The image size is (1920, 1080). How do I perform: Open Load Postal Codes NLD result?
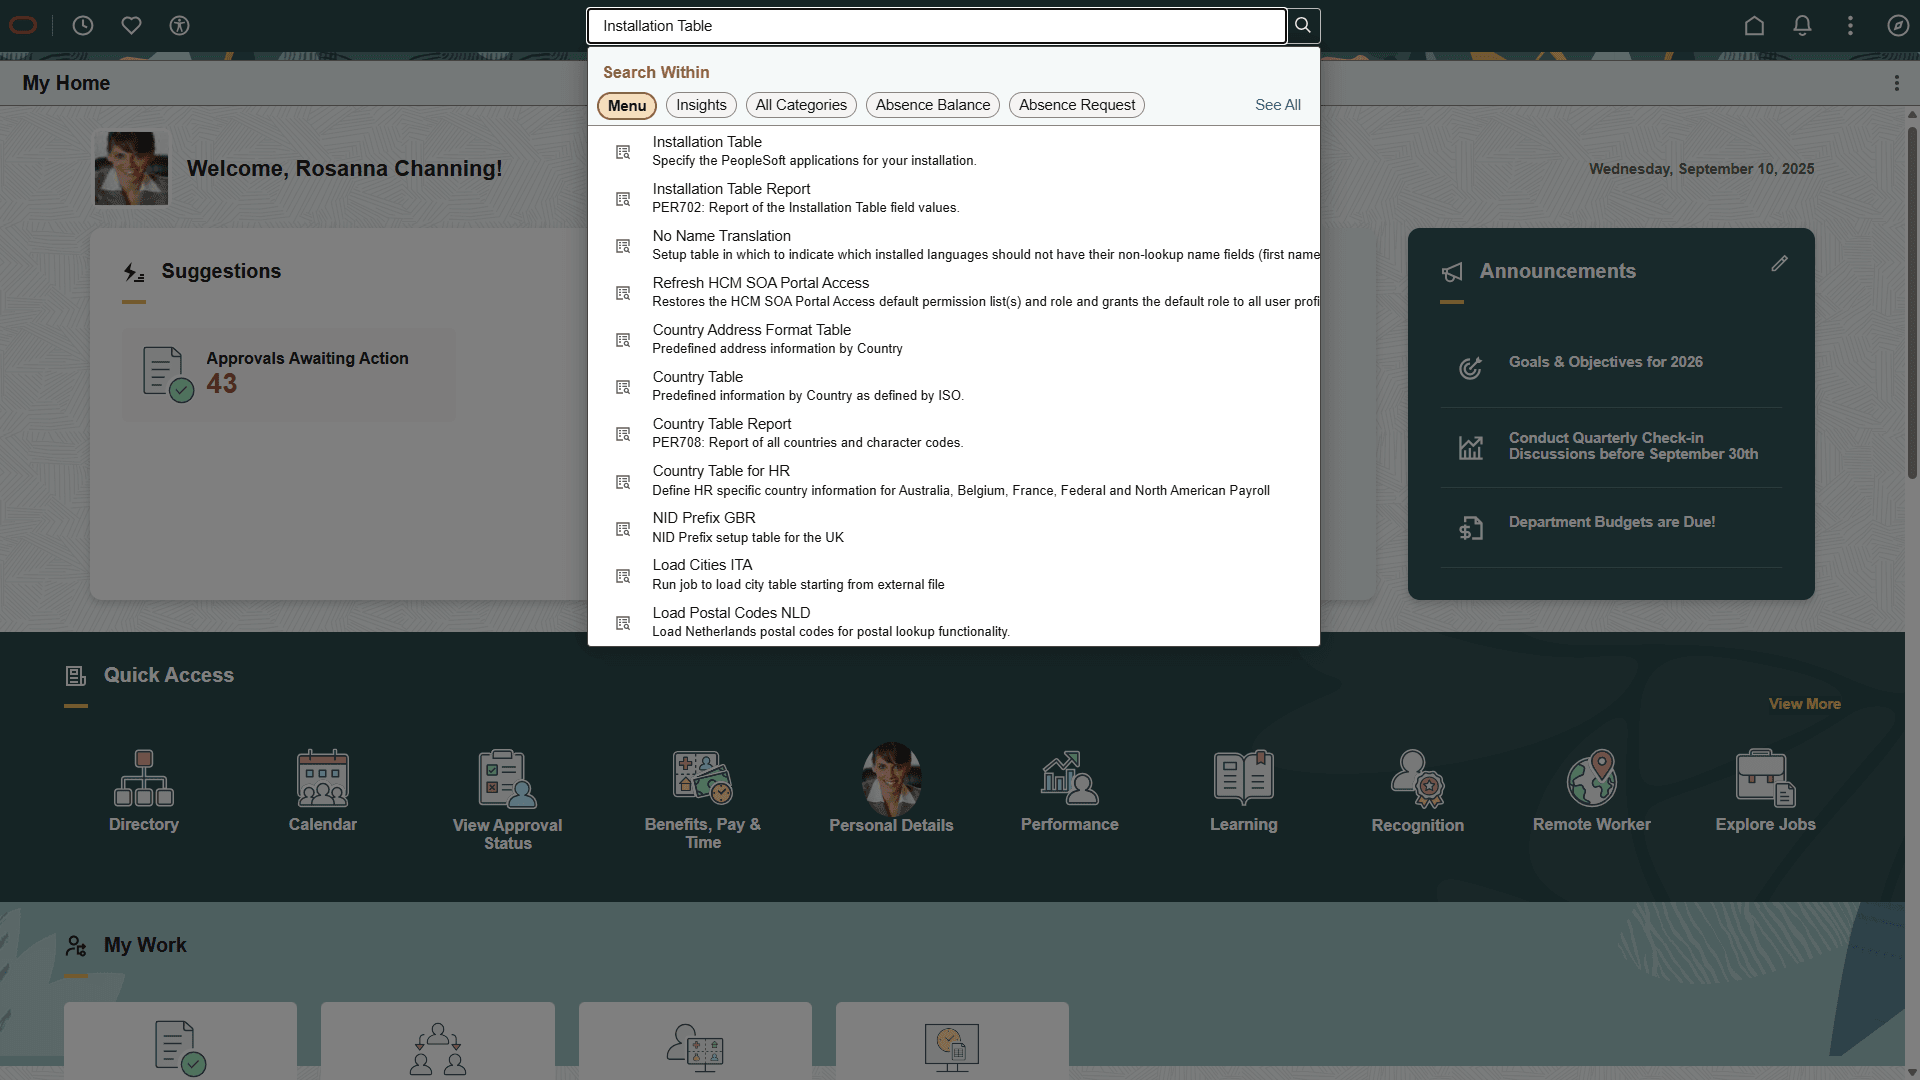(953, 622)
